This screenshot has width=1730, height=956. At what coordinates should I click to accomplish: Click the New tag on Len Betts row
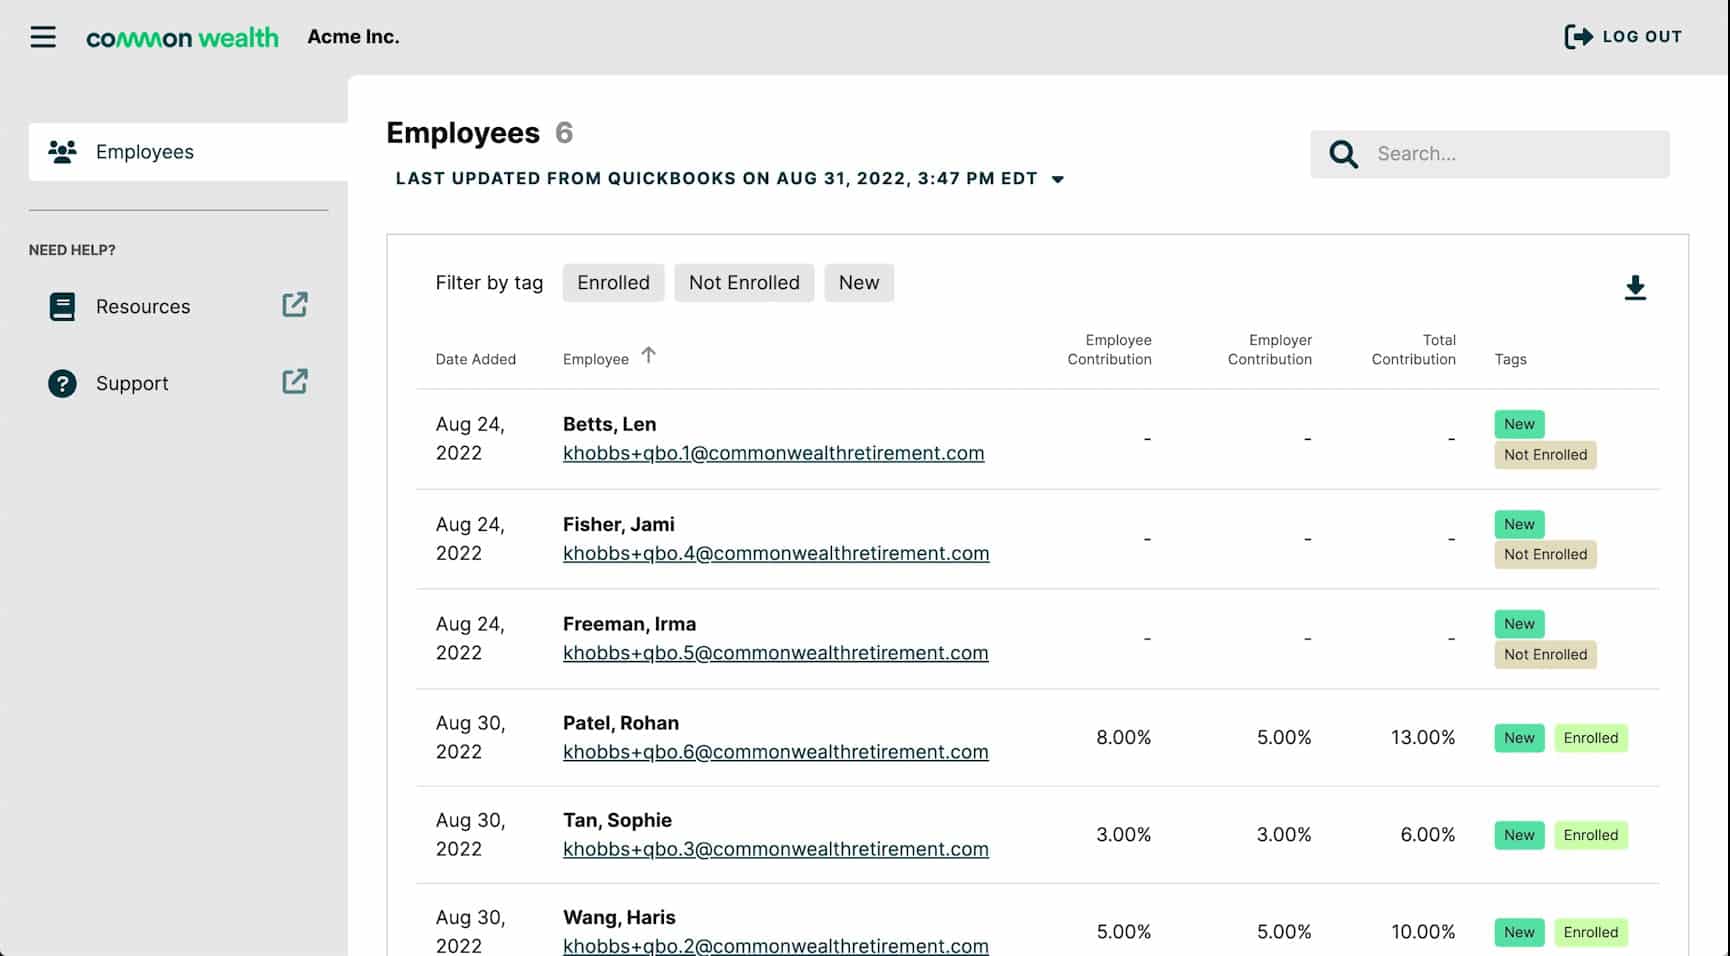[1519, 424]
